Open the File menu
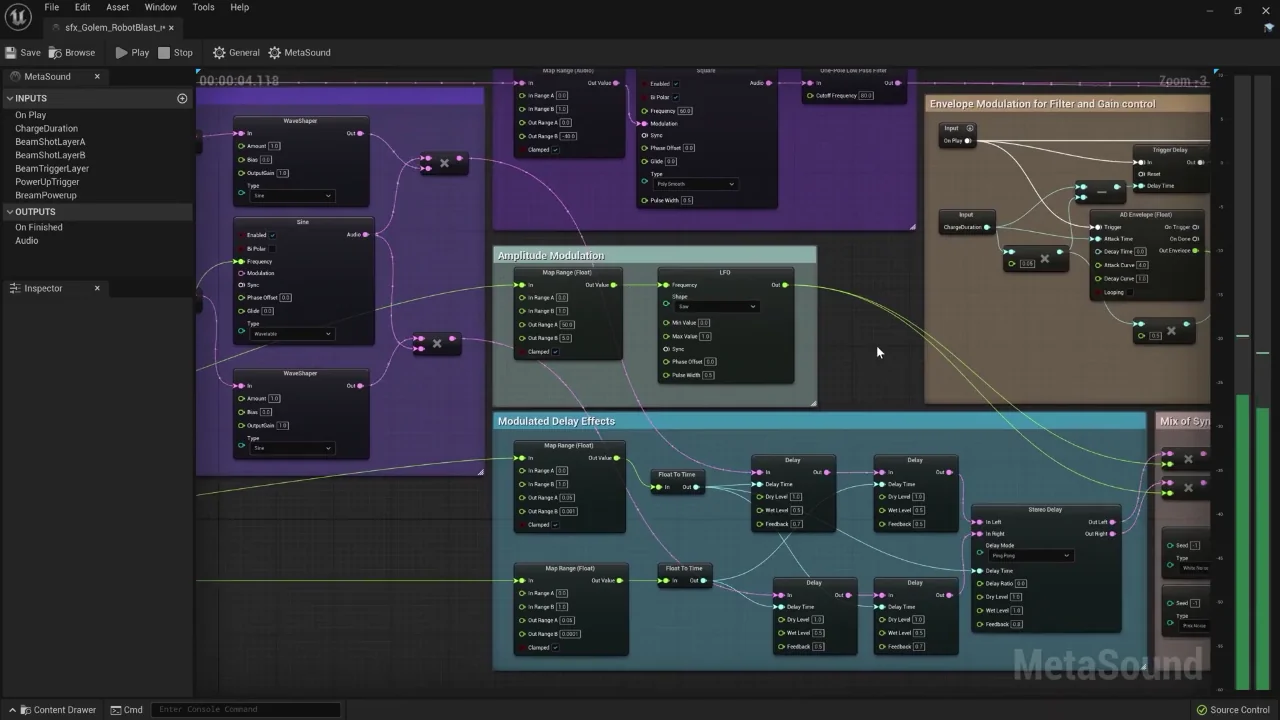 (51, 7)
